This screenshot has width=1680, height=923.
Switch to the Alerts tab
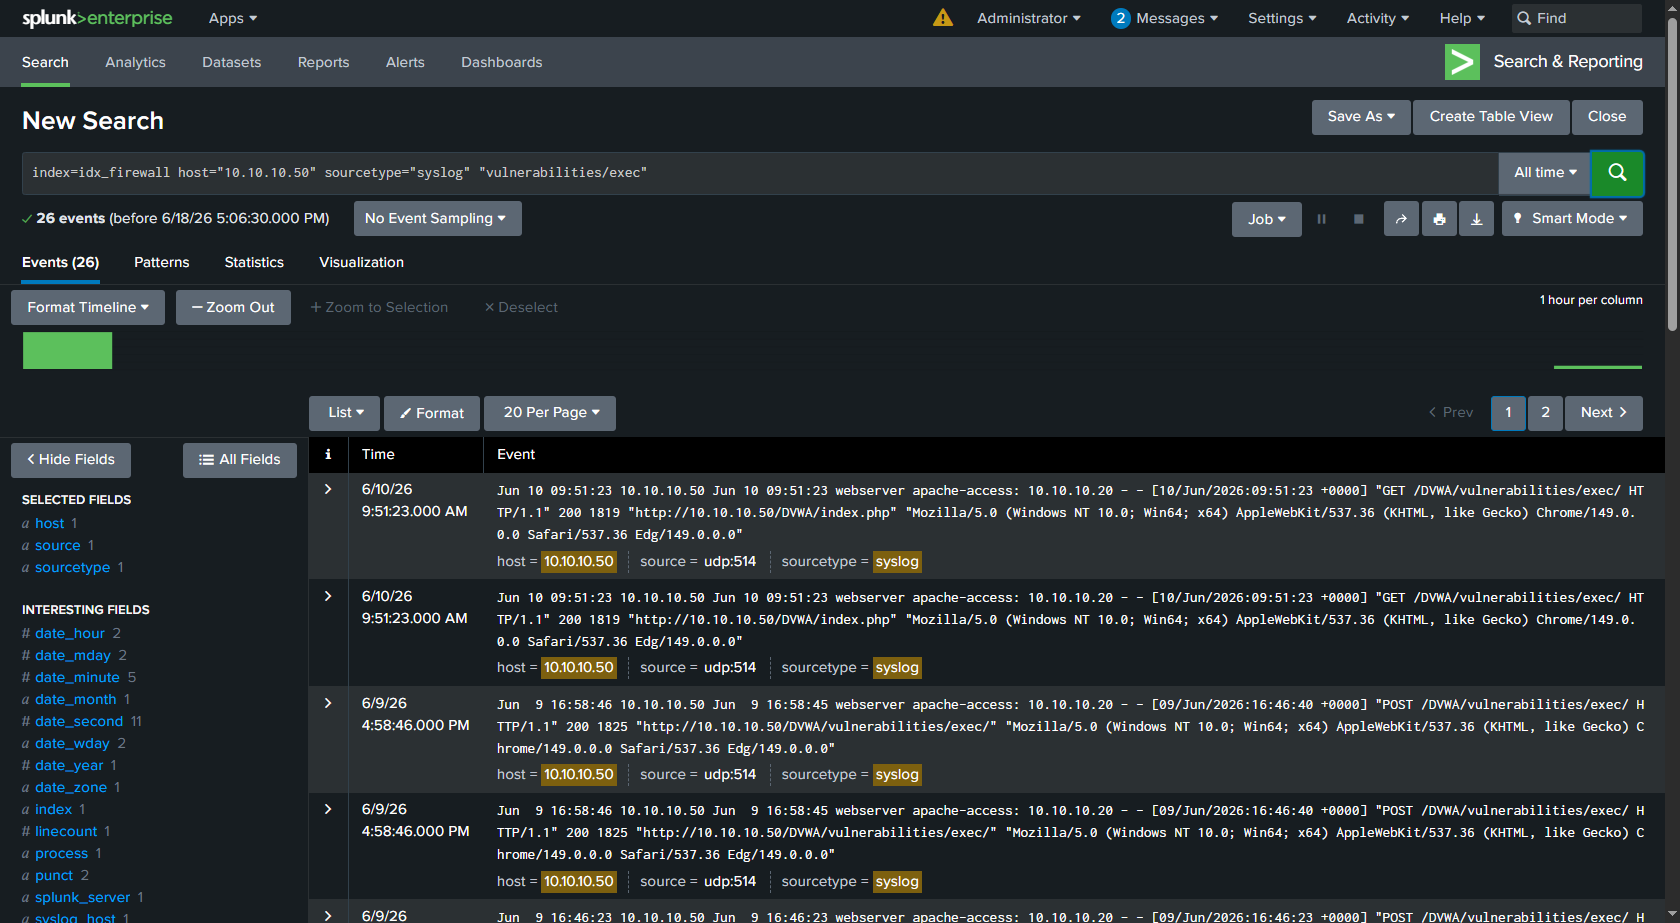click(405, 62)
